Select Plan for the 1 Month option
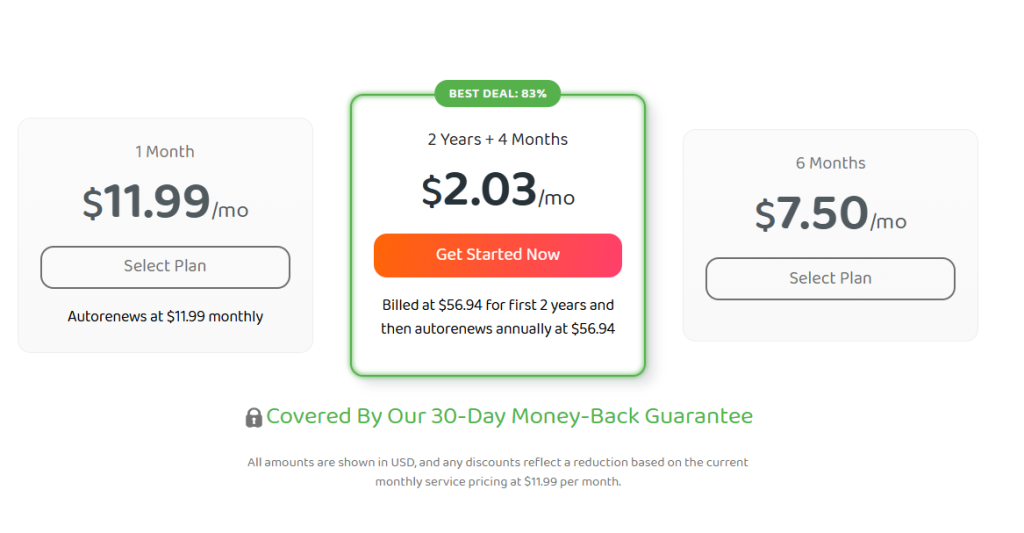1024x533 pixels. pos(165,267)
